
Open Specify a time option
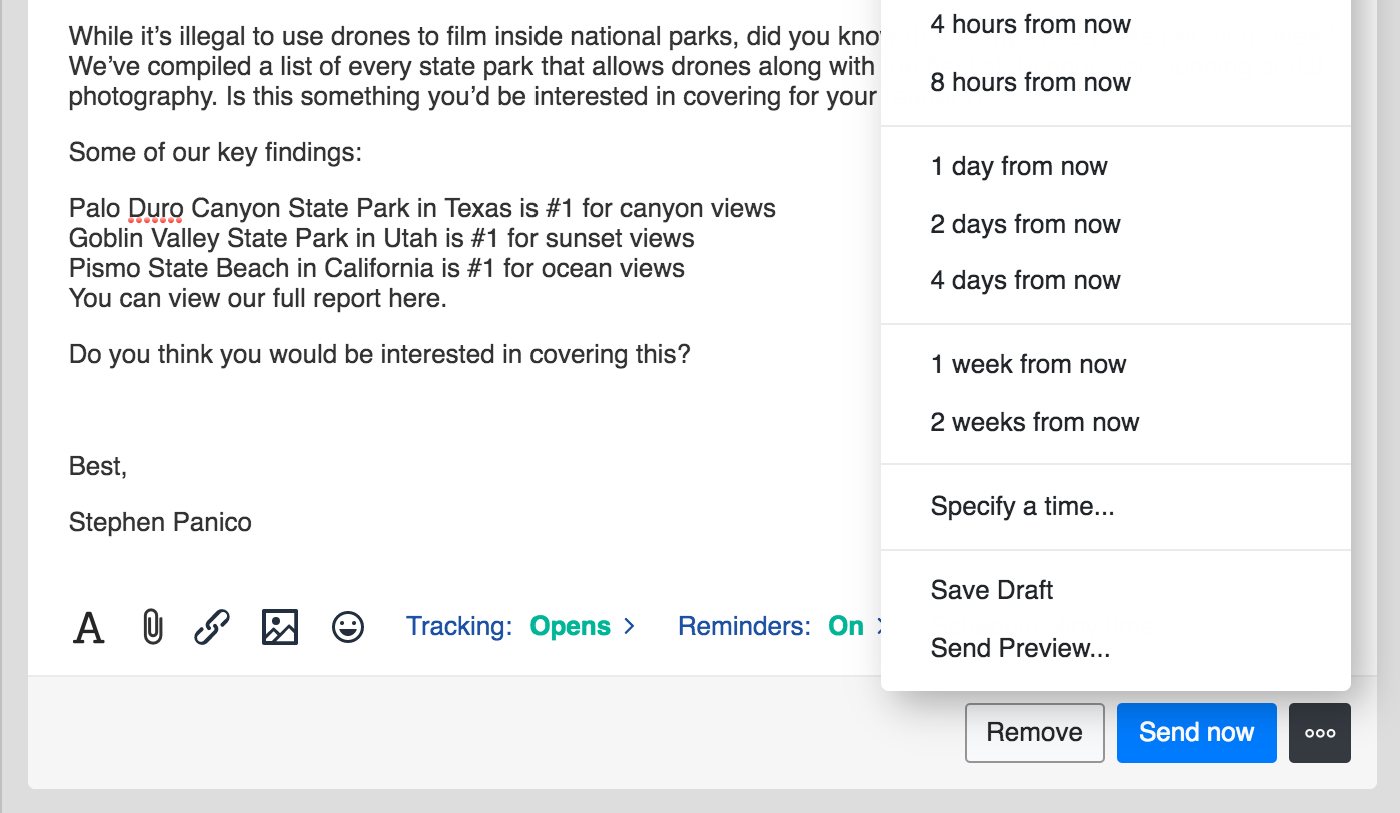tap(1022, 507)
